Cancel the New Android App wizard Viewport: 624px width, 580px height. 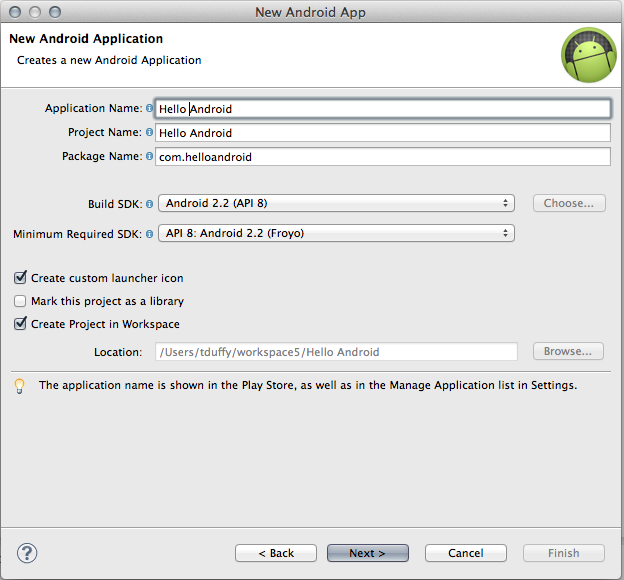pyautogui.click(x=466, y=553)
